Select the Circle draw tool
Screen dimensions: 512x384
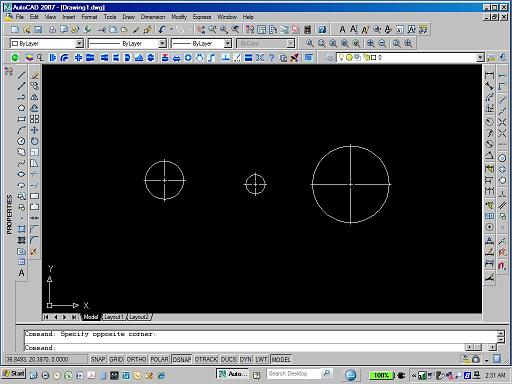coord(21,141)
